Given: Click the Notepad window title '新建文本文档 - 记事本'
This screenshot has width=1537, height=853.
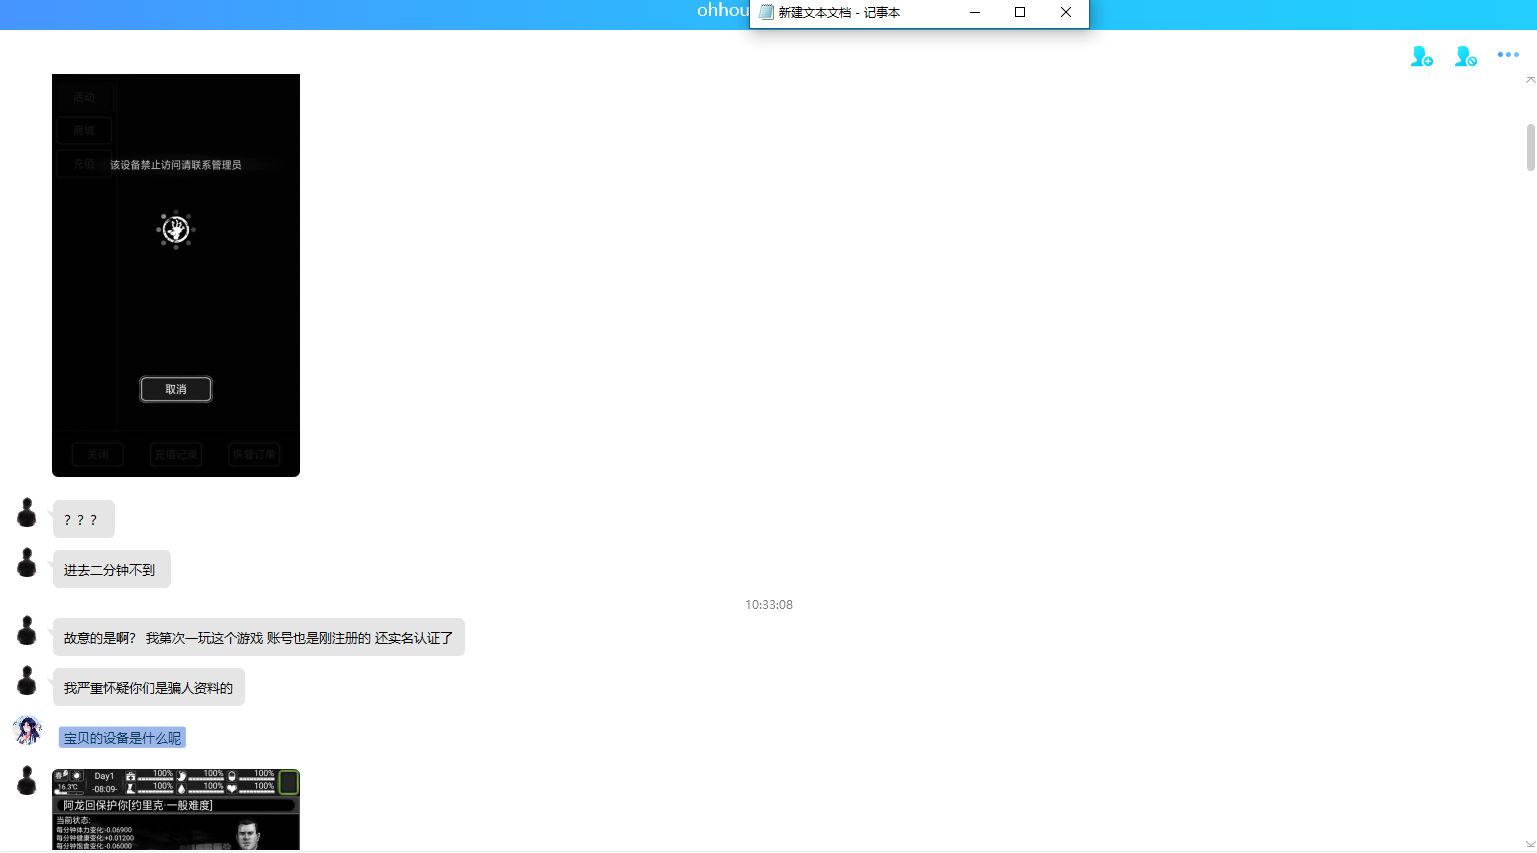Looking at the screenshot, I should pyautogui.click(x=839, y=12).
